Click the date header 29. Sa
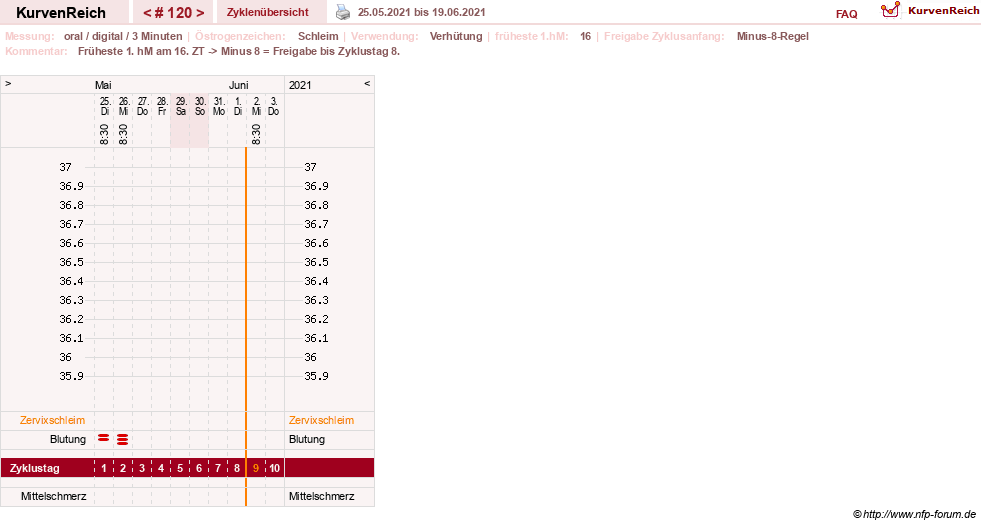Image resolution: width=981 pixels, height=526 pixels. click(x=181, y=106)
